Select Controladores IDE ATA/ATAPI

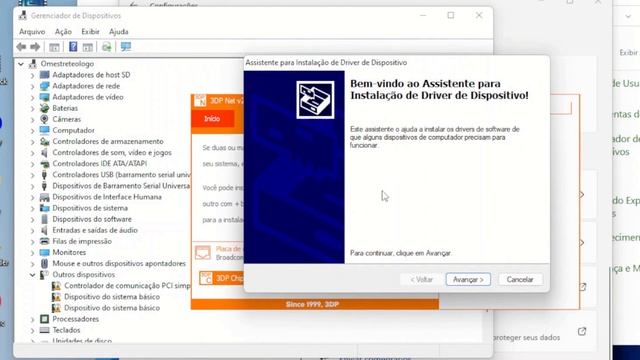tap(100, 163)
